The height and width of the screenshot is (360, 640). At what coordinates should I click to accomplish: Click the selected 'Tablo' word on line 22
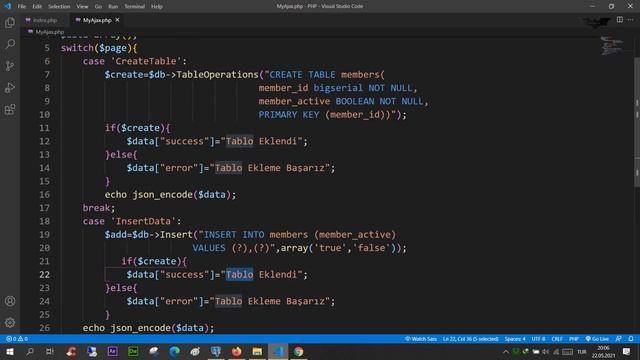pyautogui.click(x=240, y=275)
